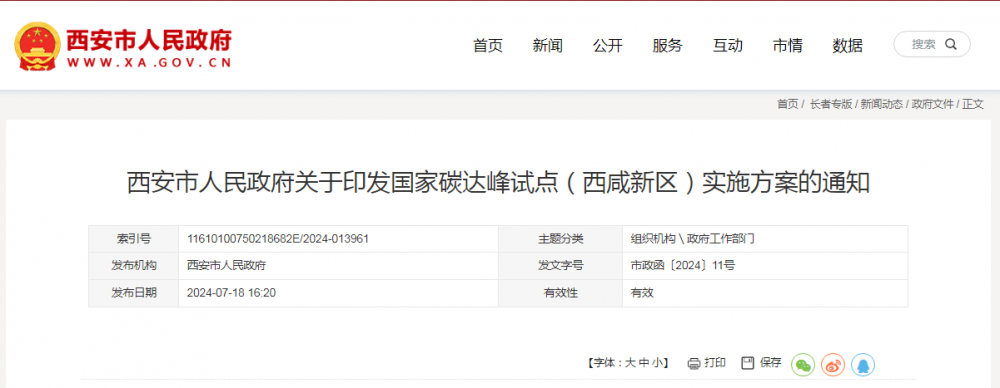The height and width of the screenshot is (388, 1000).
Task: Open the 市情 navigation item
Action: pos(788,45)
